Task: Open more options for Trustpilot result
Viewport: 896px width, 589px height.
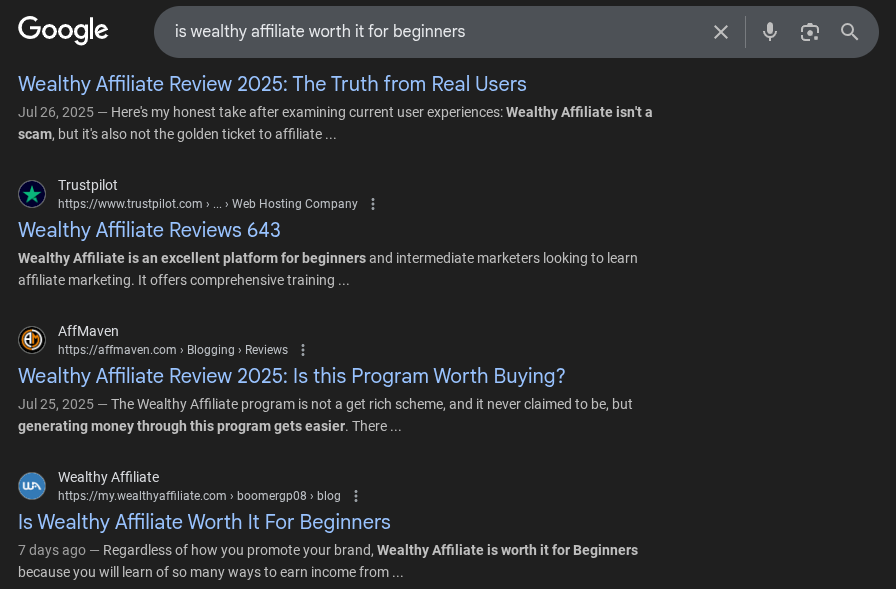Action: coord(373,204)
